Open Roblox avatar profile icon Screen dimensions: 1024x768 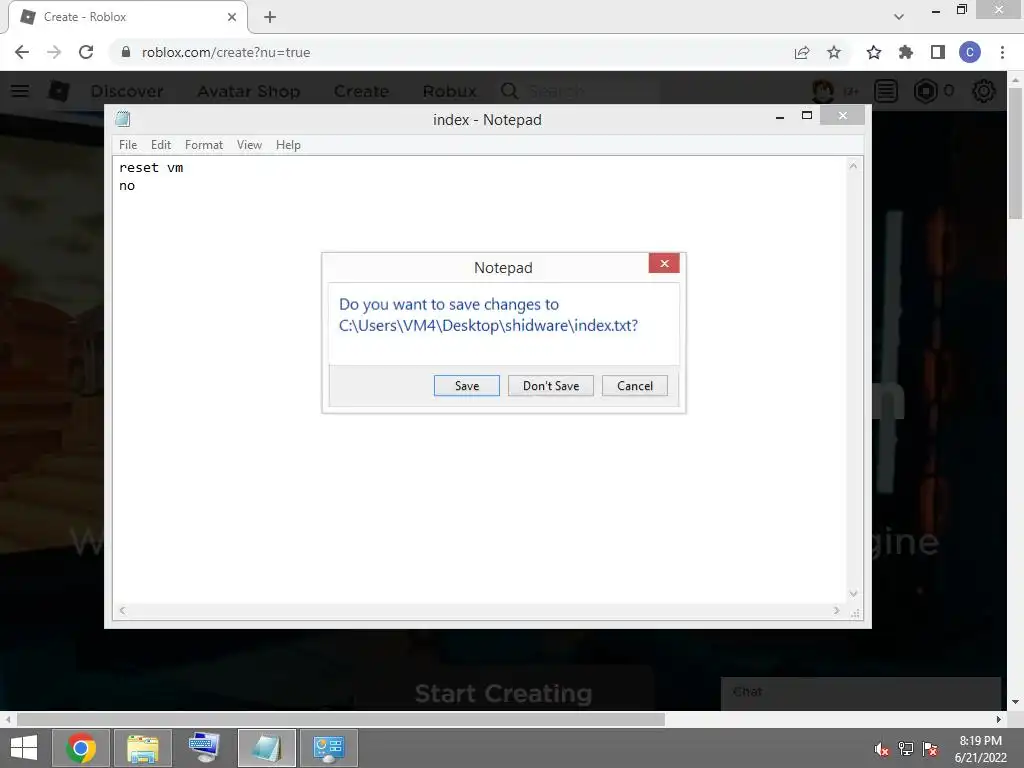point(824,91)
